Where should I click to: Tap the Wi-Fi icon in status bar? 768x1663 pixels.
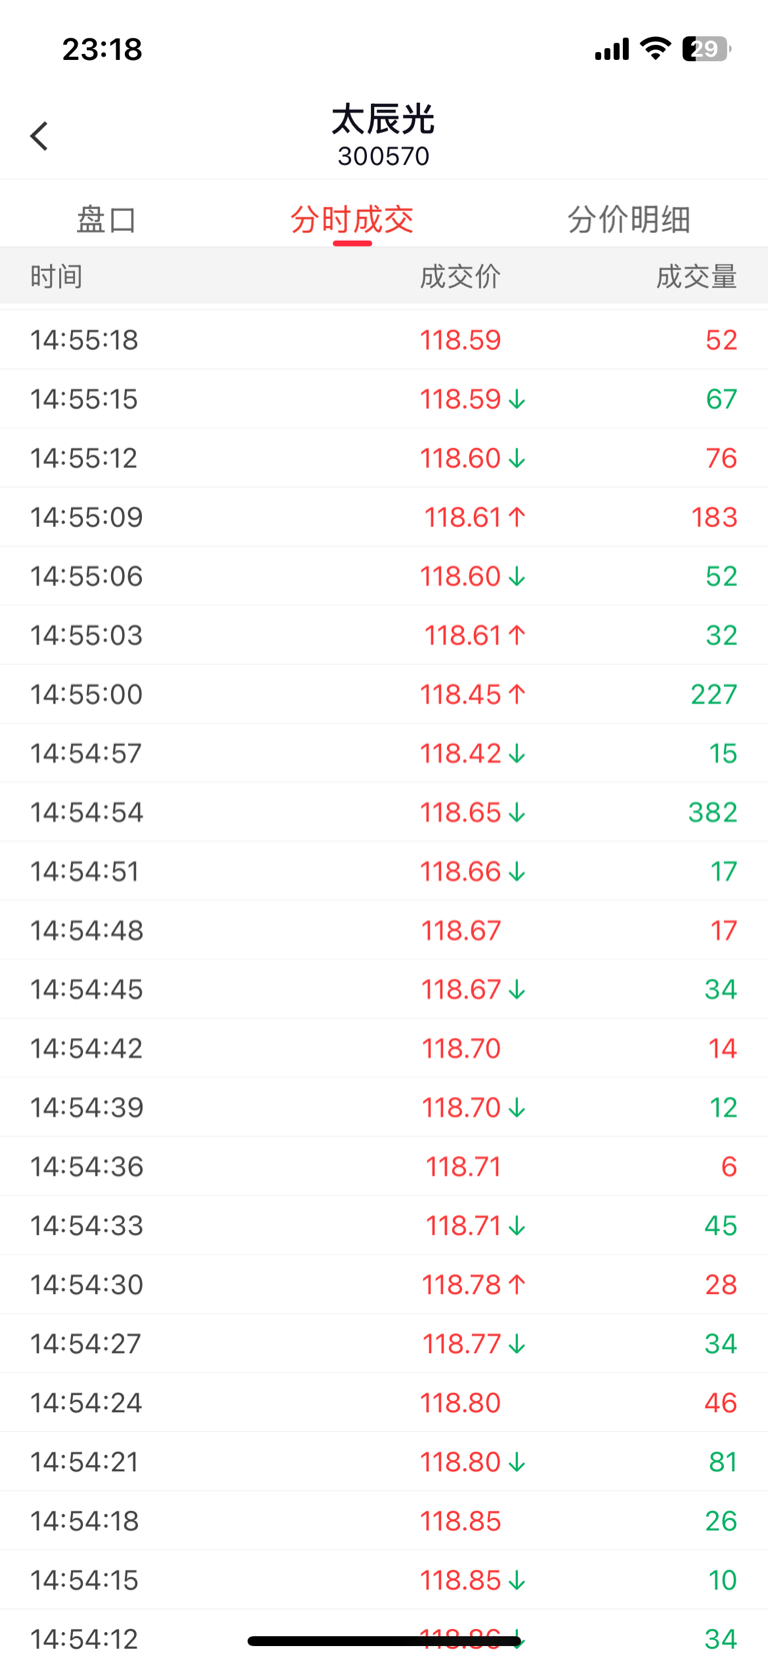coord(655,48)
